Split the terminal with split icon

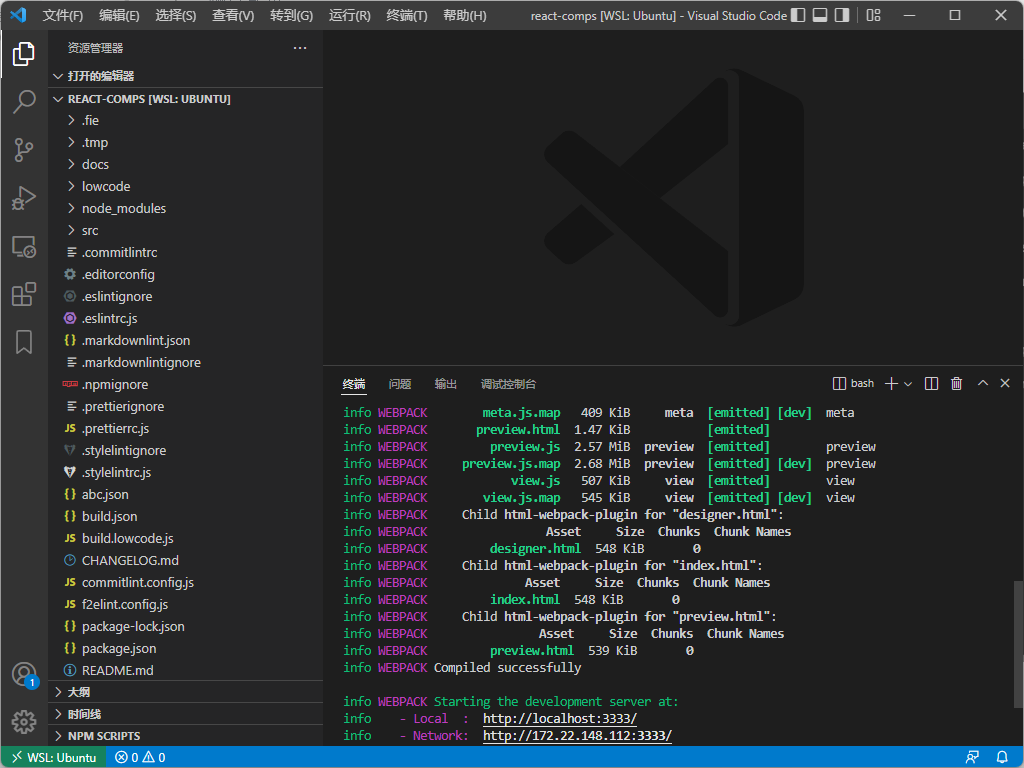tap(931, 383)
